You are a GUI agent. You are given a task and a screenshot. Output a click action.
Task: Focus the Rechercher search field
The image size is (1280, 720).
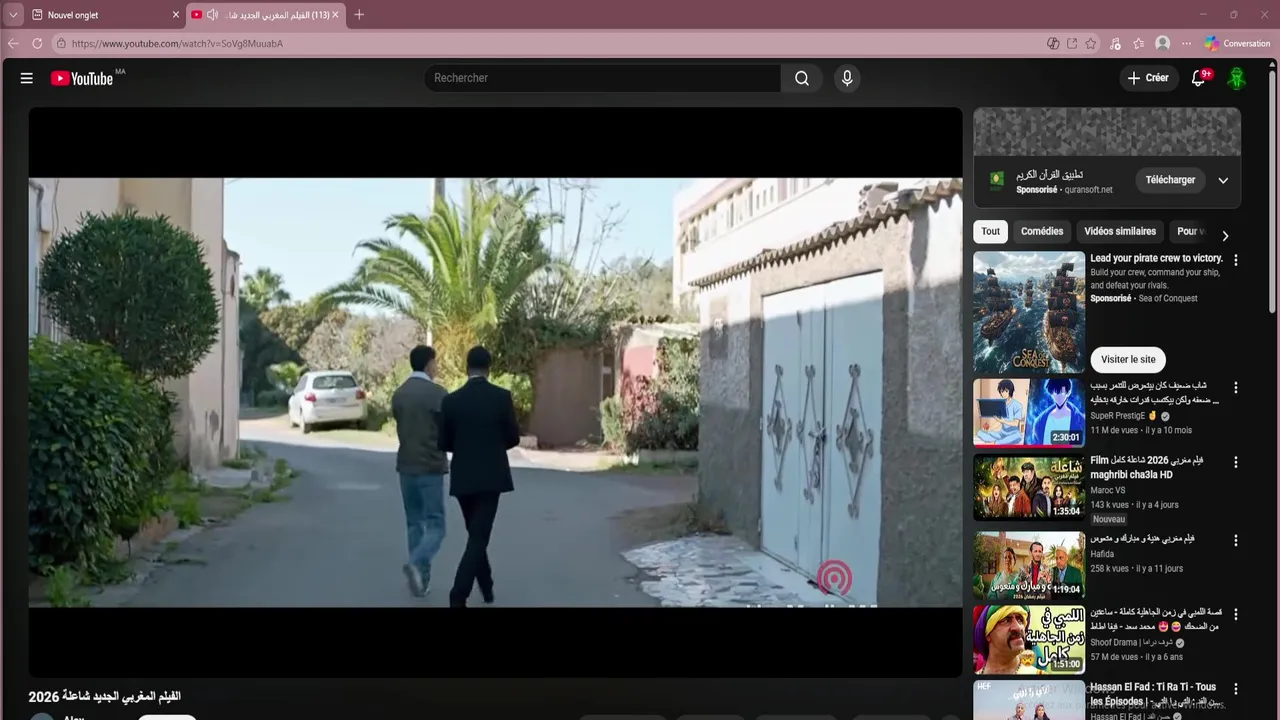click(x=604, y=78)
